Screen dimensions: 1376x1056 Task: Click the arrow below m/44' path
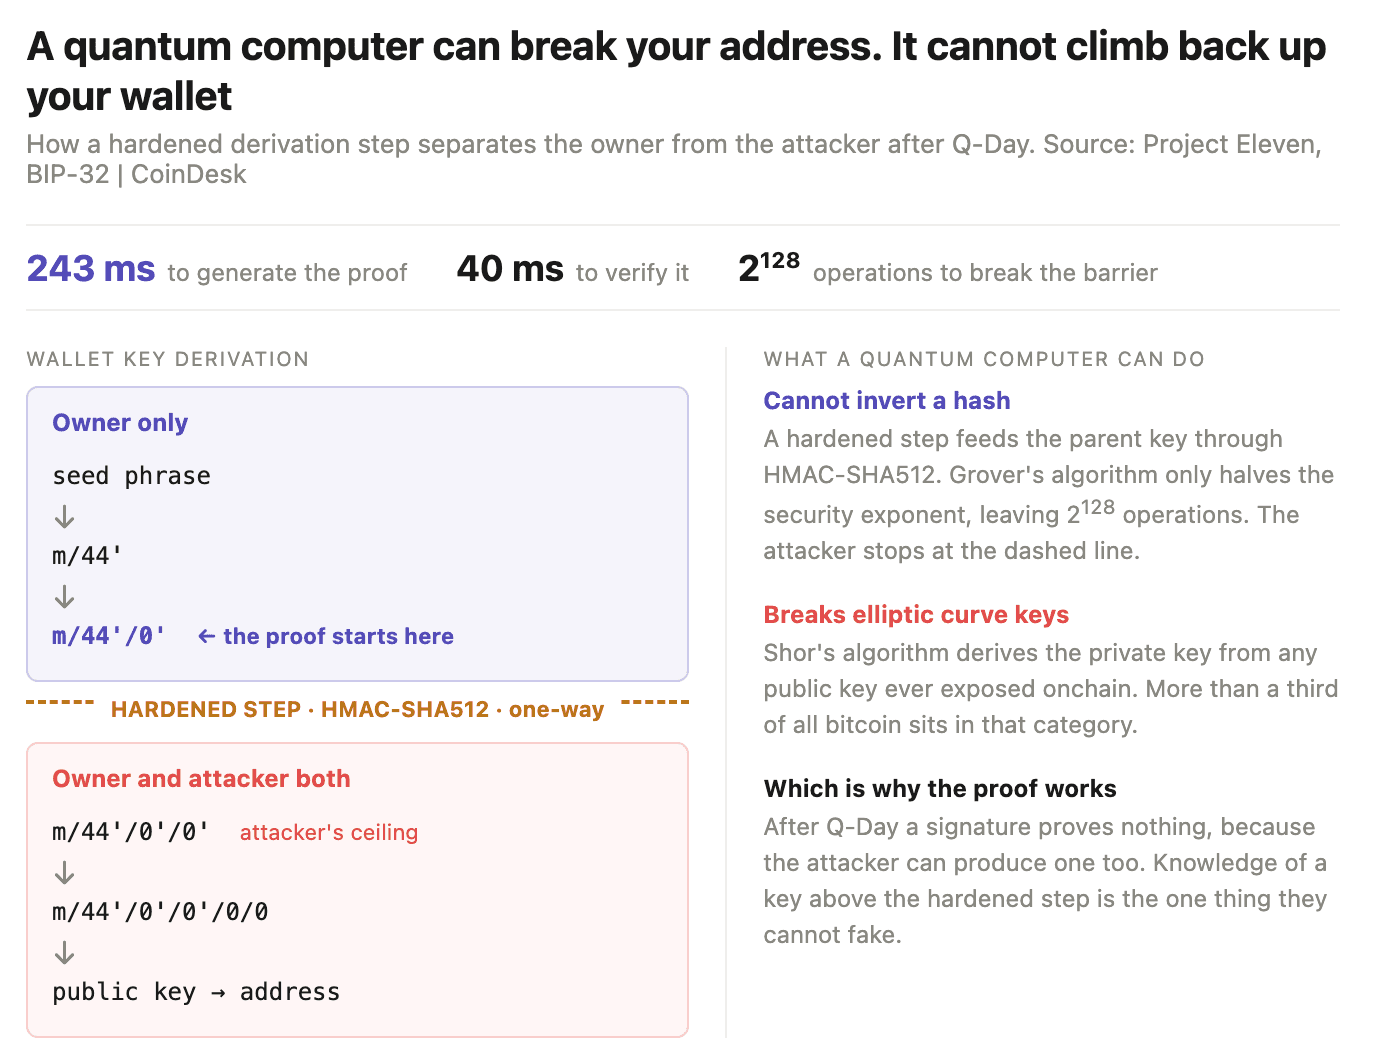point(64,596)
